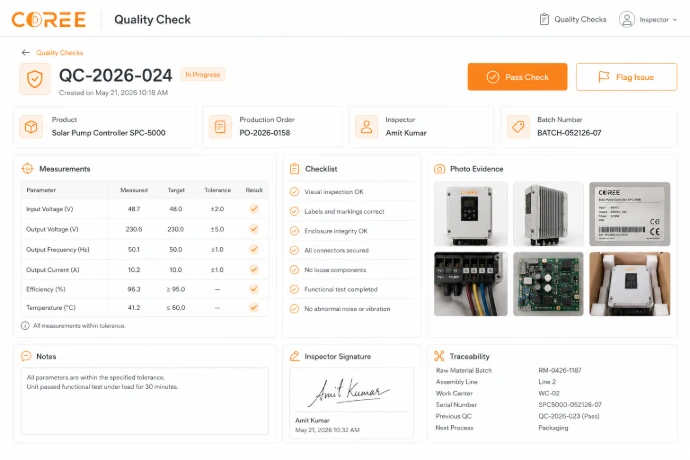Click the Inspector user avatar icon
Image resolution: width=690 pixels, height=460 pixels.
pyautogui.click(x=627, y=19)
